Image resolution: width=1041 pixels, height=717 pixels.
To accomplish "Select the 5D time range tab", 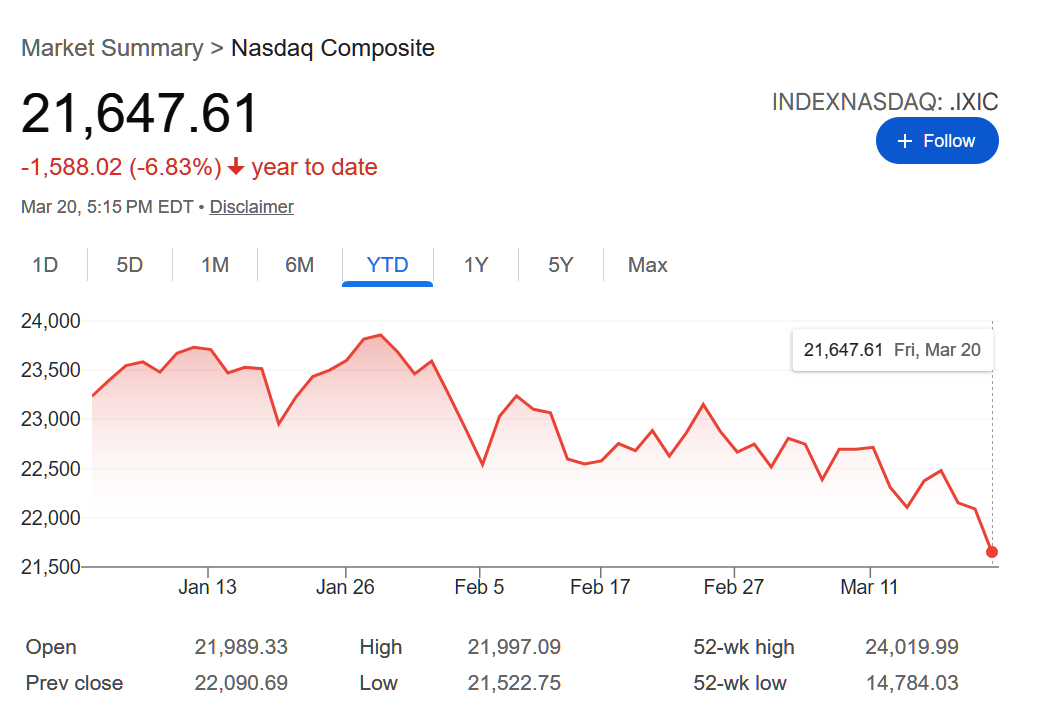I will (x=130, y=265).
